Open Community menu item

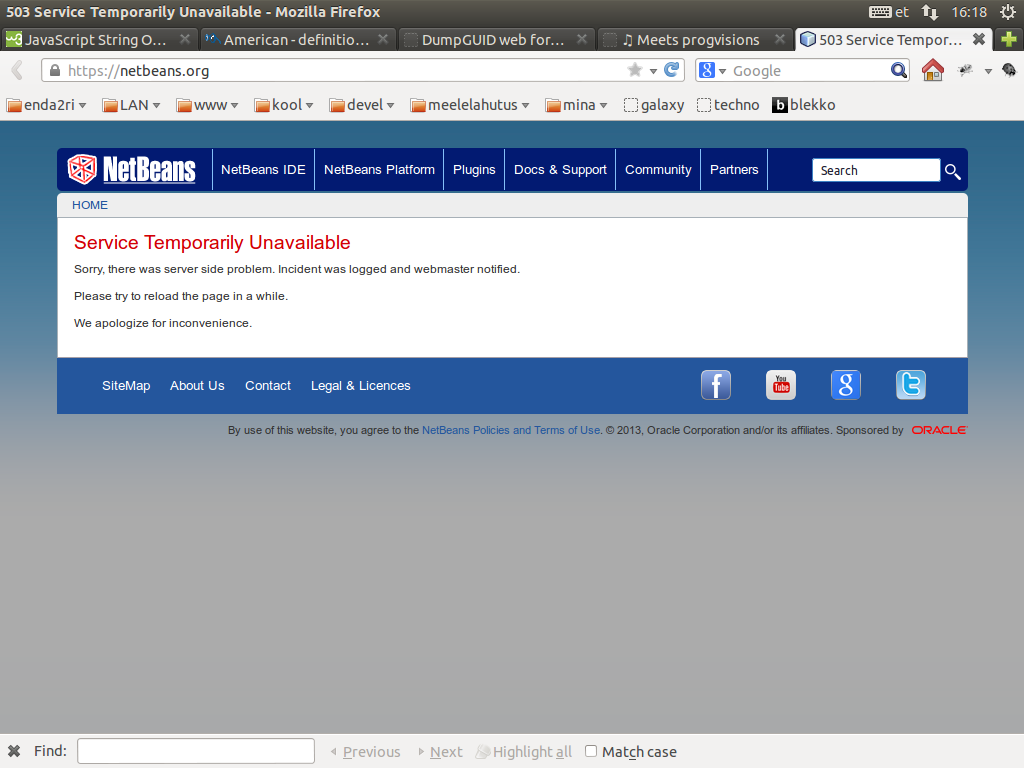[x=658, y=169]
